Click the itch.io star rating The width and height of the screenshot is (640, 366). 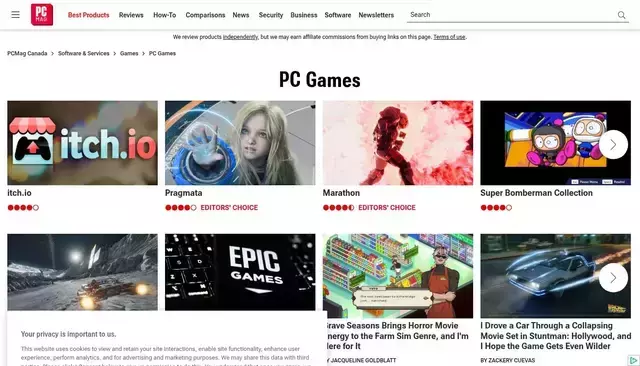click(23, 208)
